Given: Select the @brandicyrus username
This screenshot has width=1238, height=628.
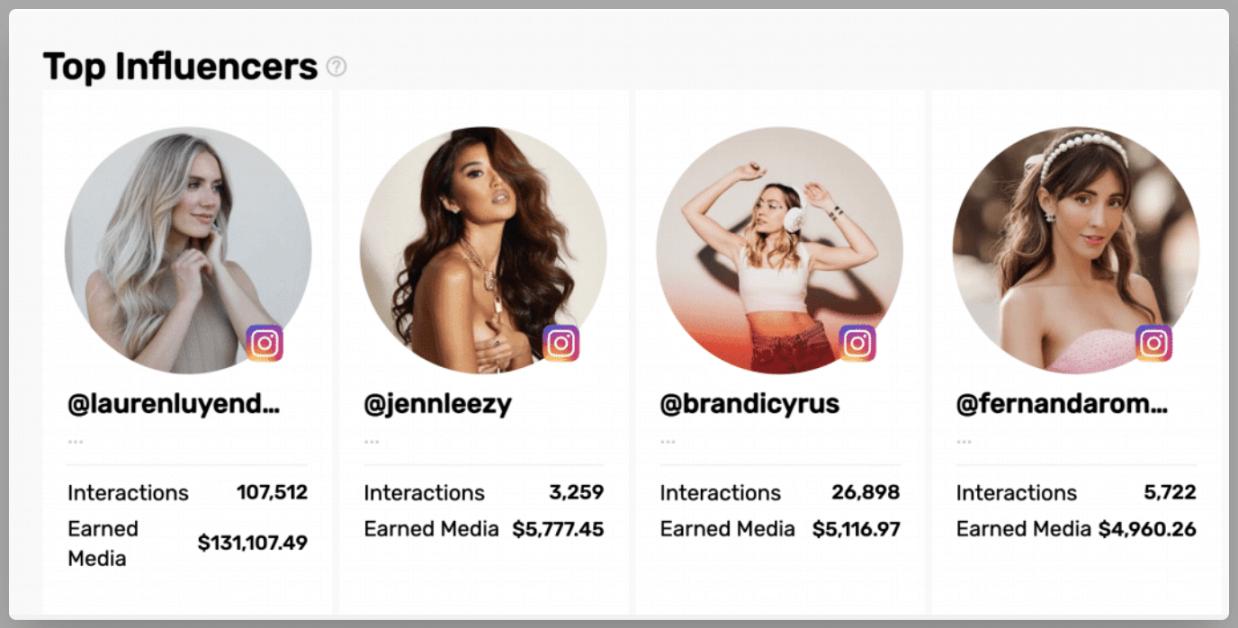Looking at the screenshot, I should (750, 405).
